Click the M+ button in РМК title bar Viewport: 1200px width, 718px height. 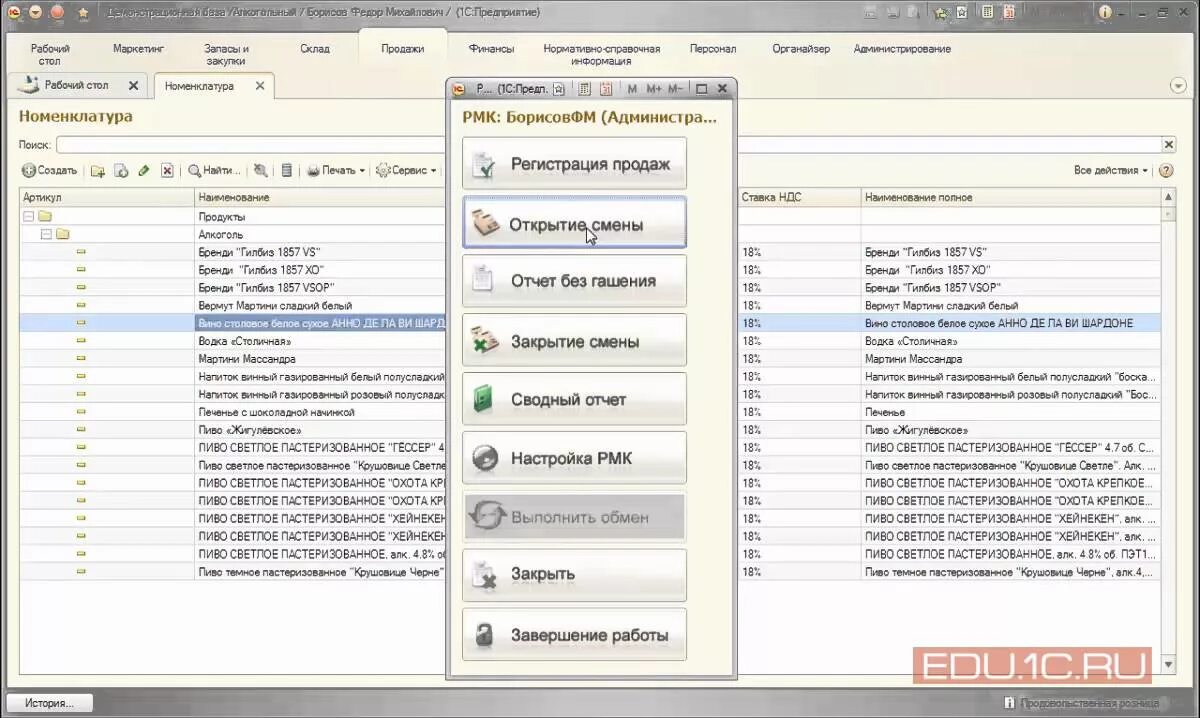(654, 89)
